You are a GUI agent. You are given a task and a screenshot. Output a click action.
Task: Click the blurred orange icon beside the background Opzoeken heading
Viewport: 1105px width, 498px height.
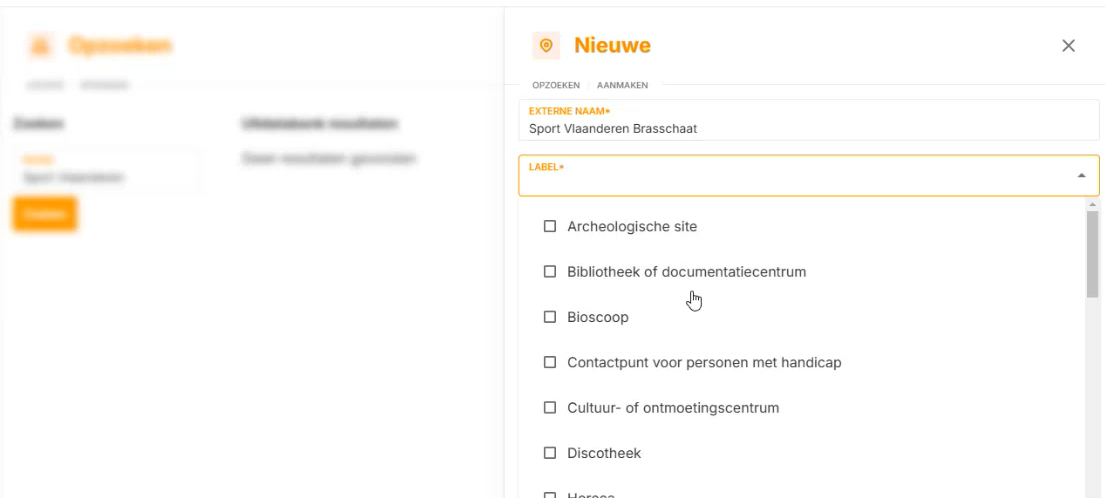pos(40,45)
